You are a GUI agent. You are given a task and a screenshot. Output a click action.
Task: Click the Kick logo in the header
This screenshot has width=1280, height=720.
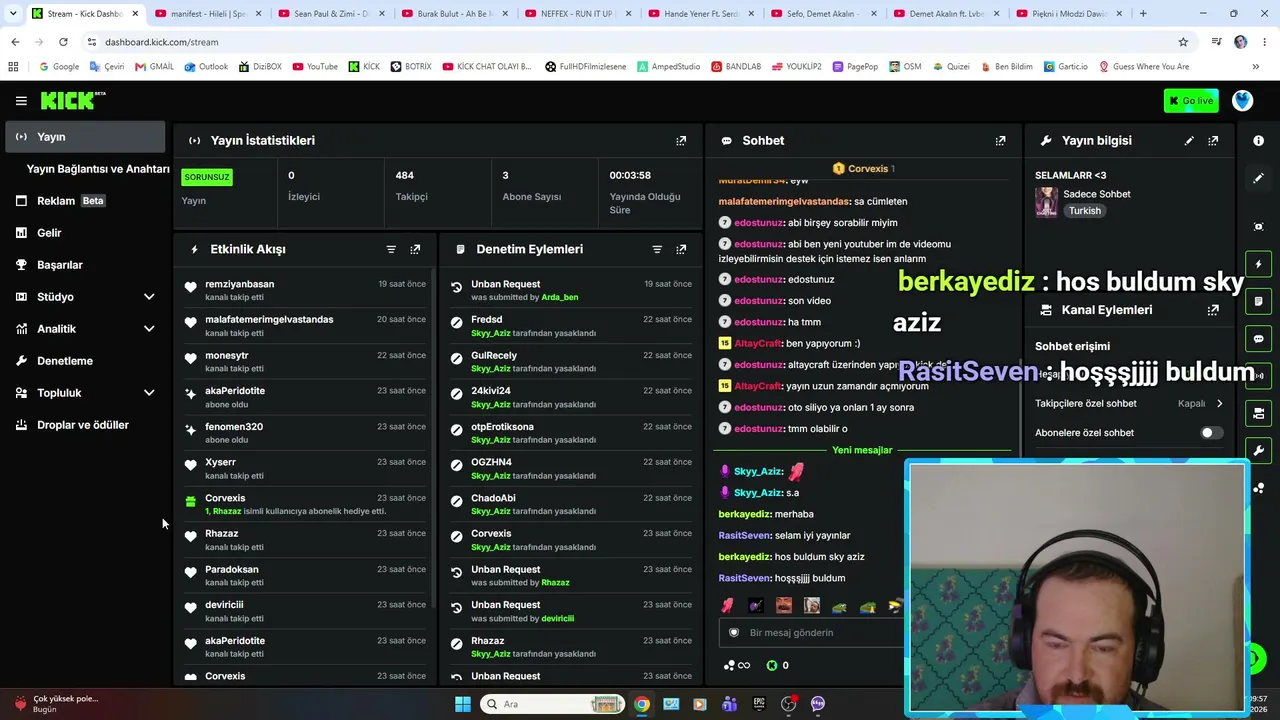73,100
